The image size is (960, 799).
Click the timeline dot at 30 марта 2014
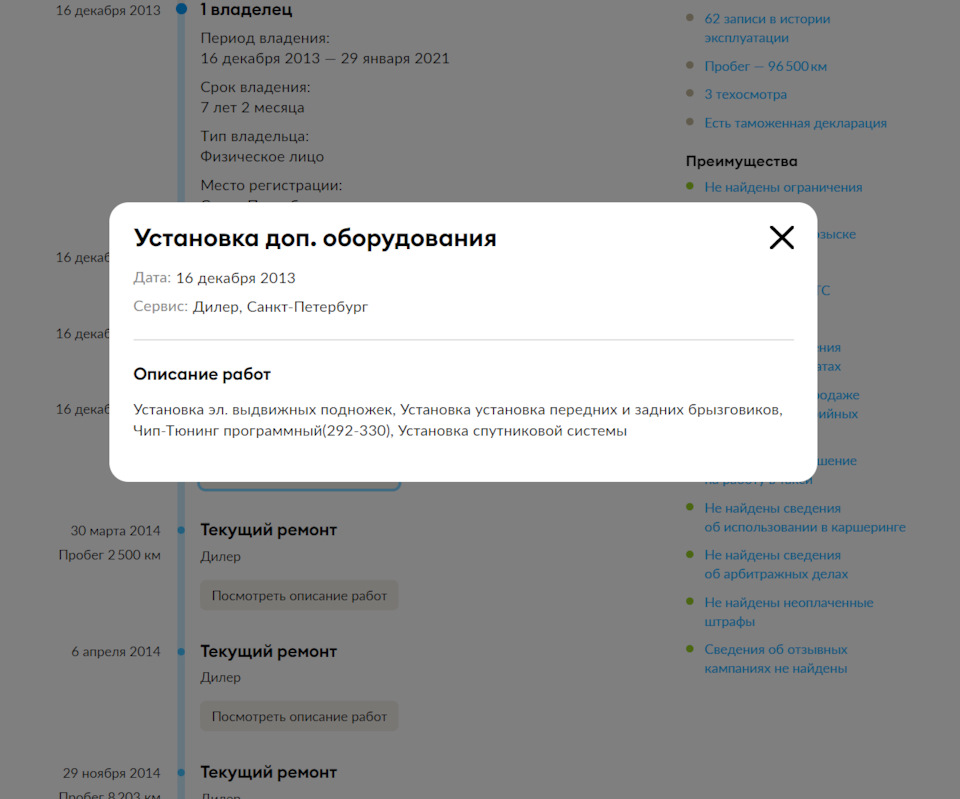[x=181, y=530]
